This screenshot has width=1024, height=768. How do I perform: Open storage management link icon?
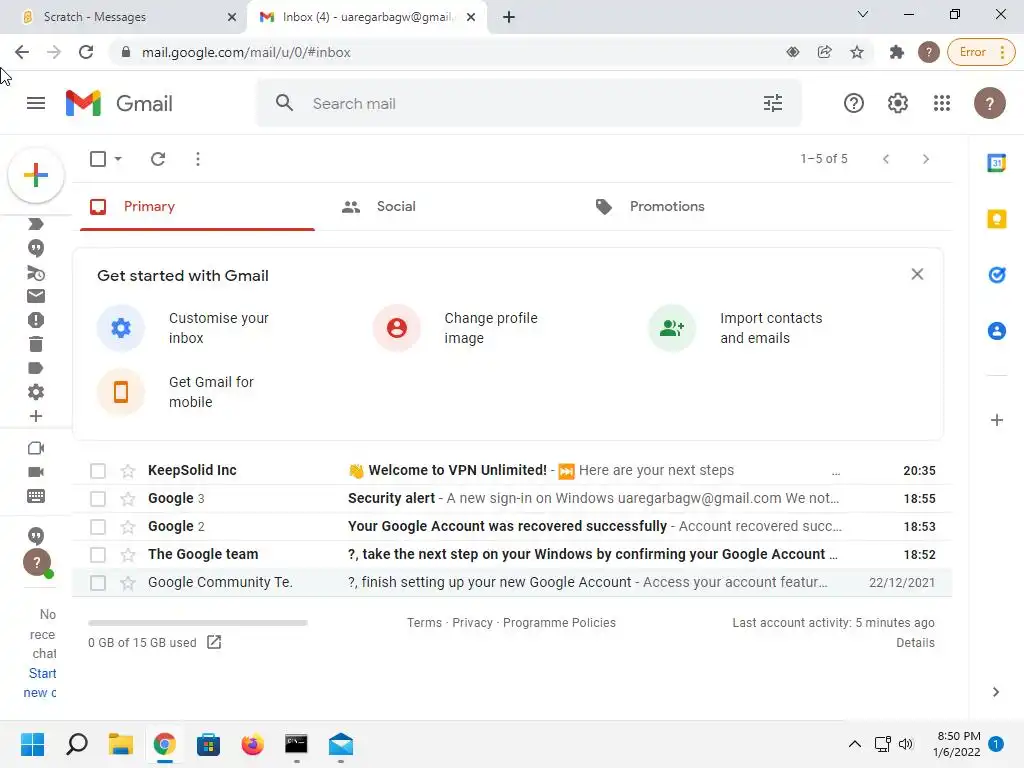click(x=214, y=642)
